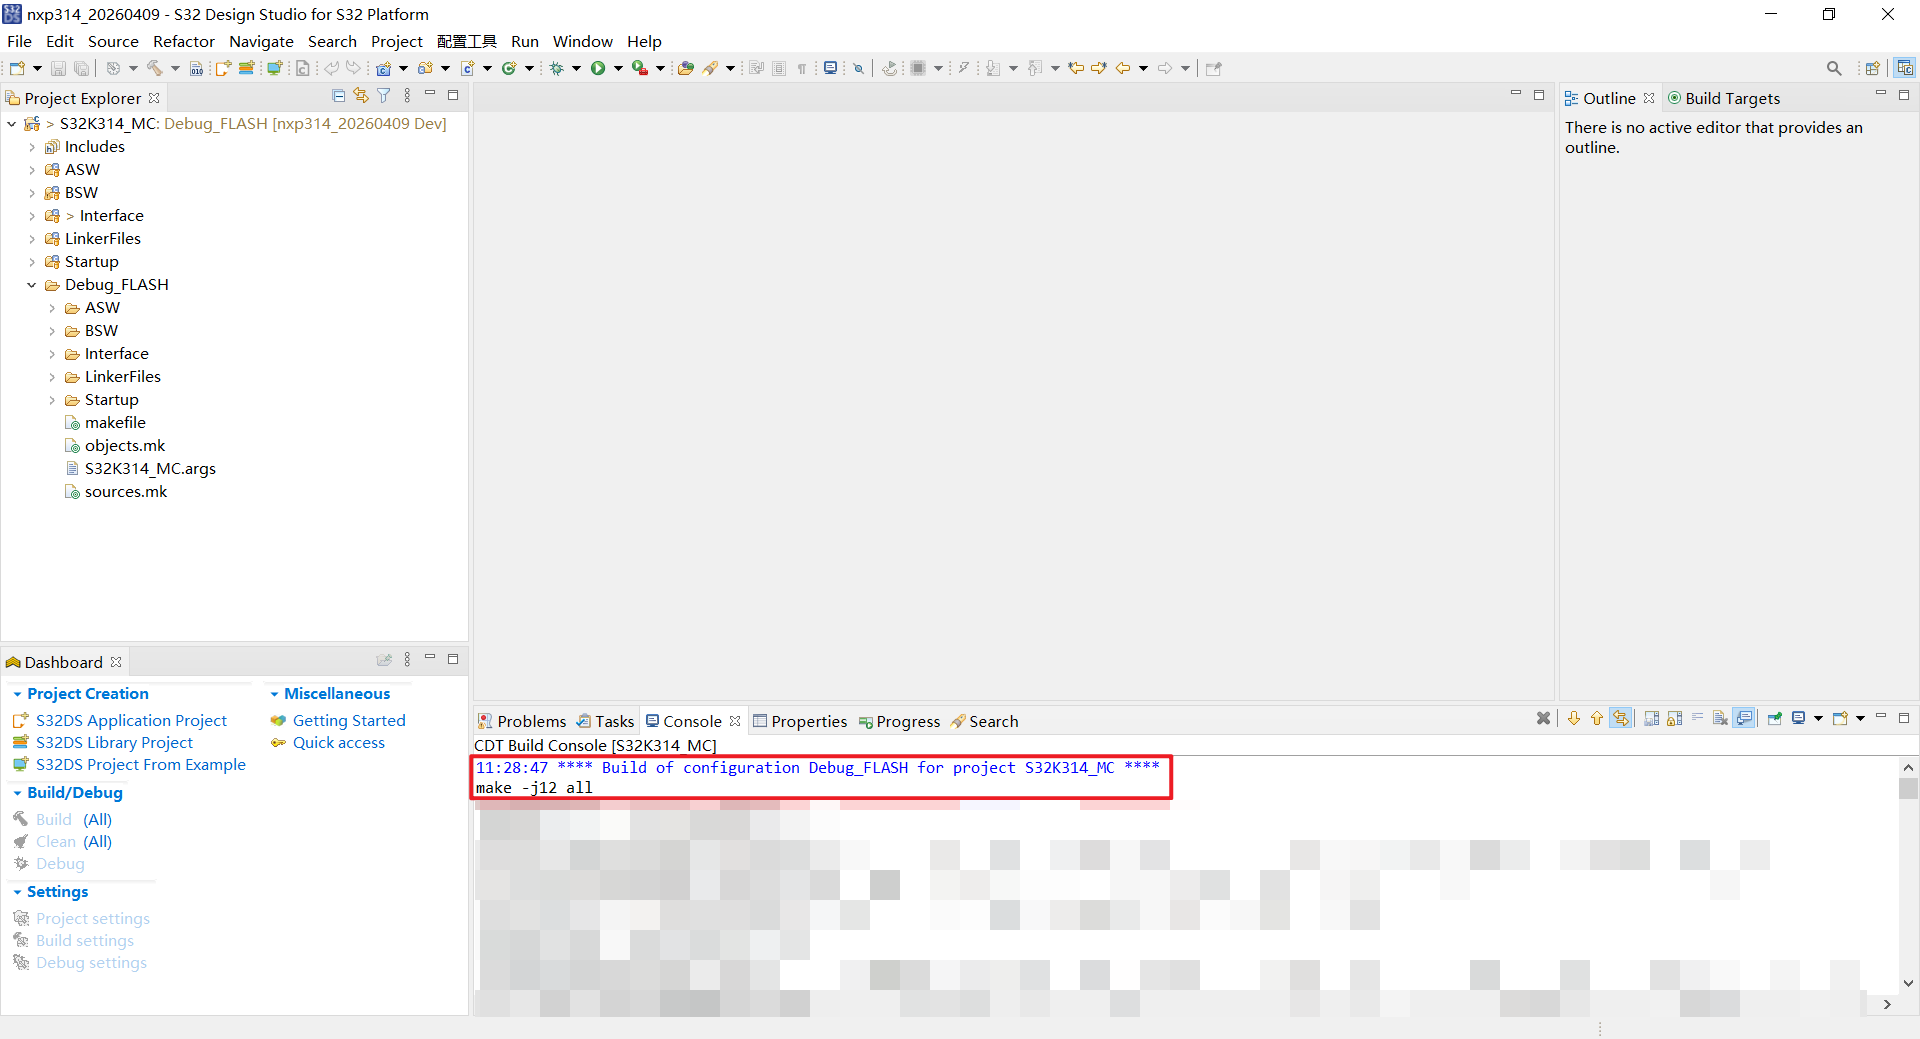This screenshot has height=1039, width=1920.
Task: Click the New wizard toolbar icon
Action: click(17, 68)
